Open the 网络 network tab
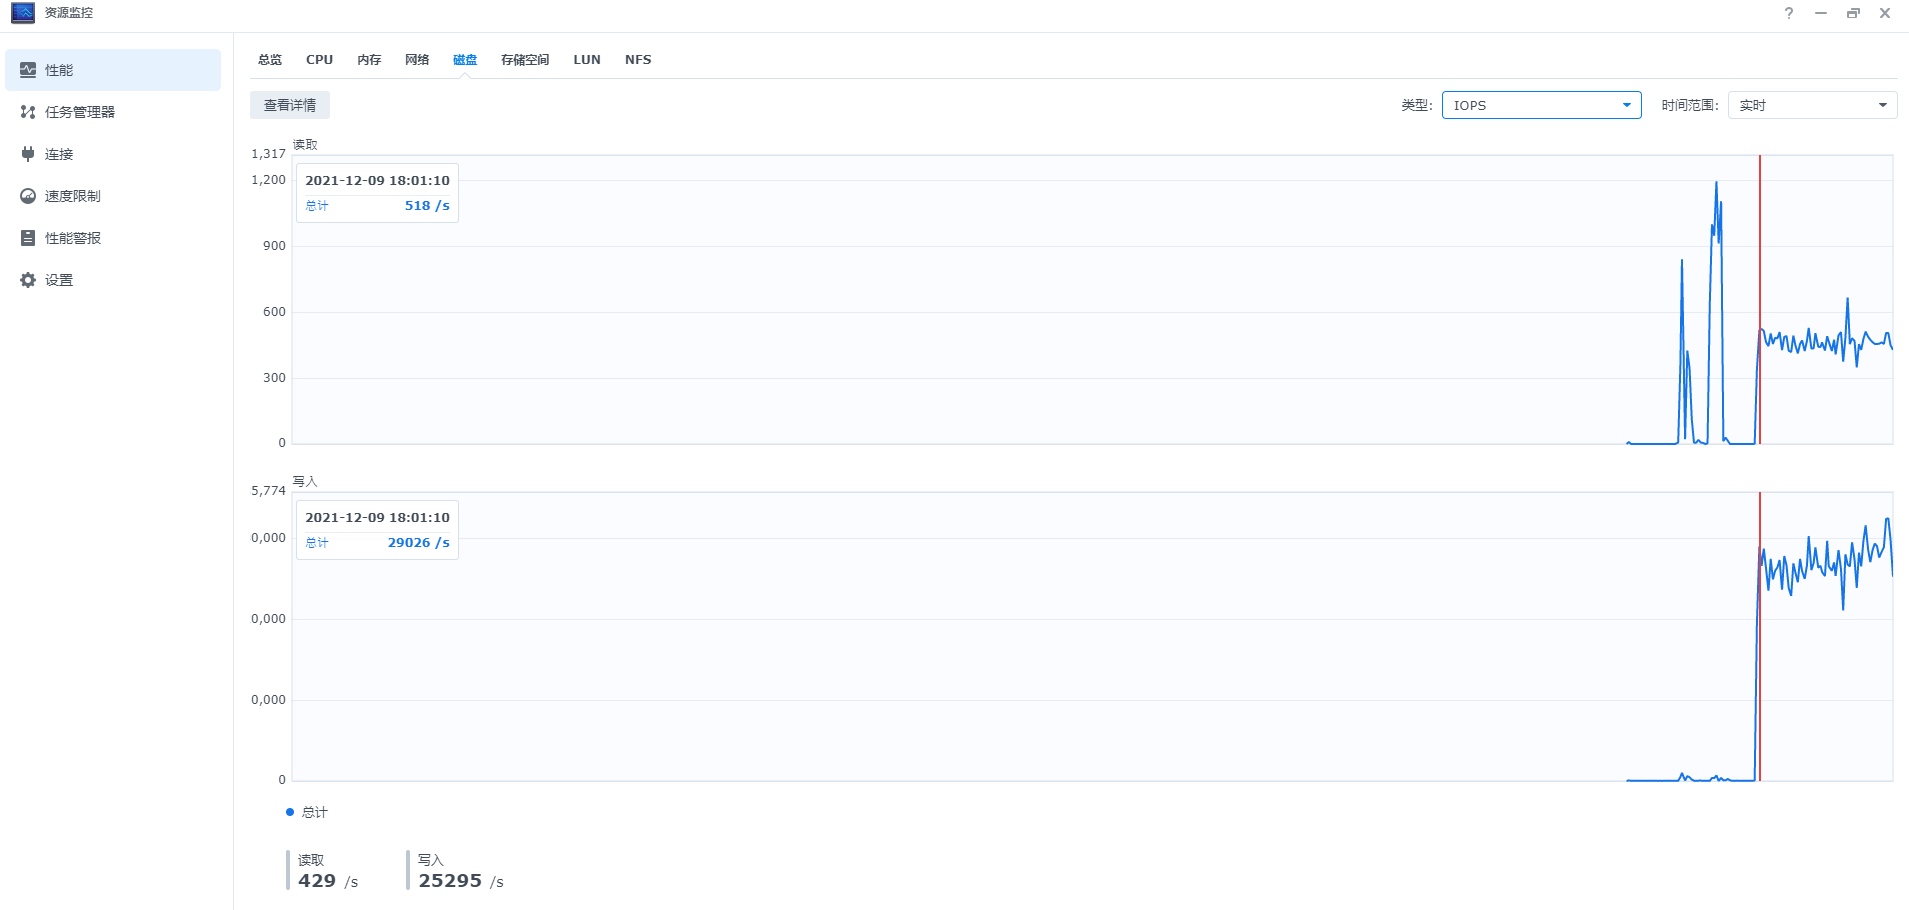Viewport: 1909px width, 910px height. pyautogui.click(x=417, y=60)
